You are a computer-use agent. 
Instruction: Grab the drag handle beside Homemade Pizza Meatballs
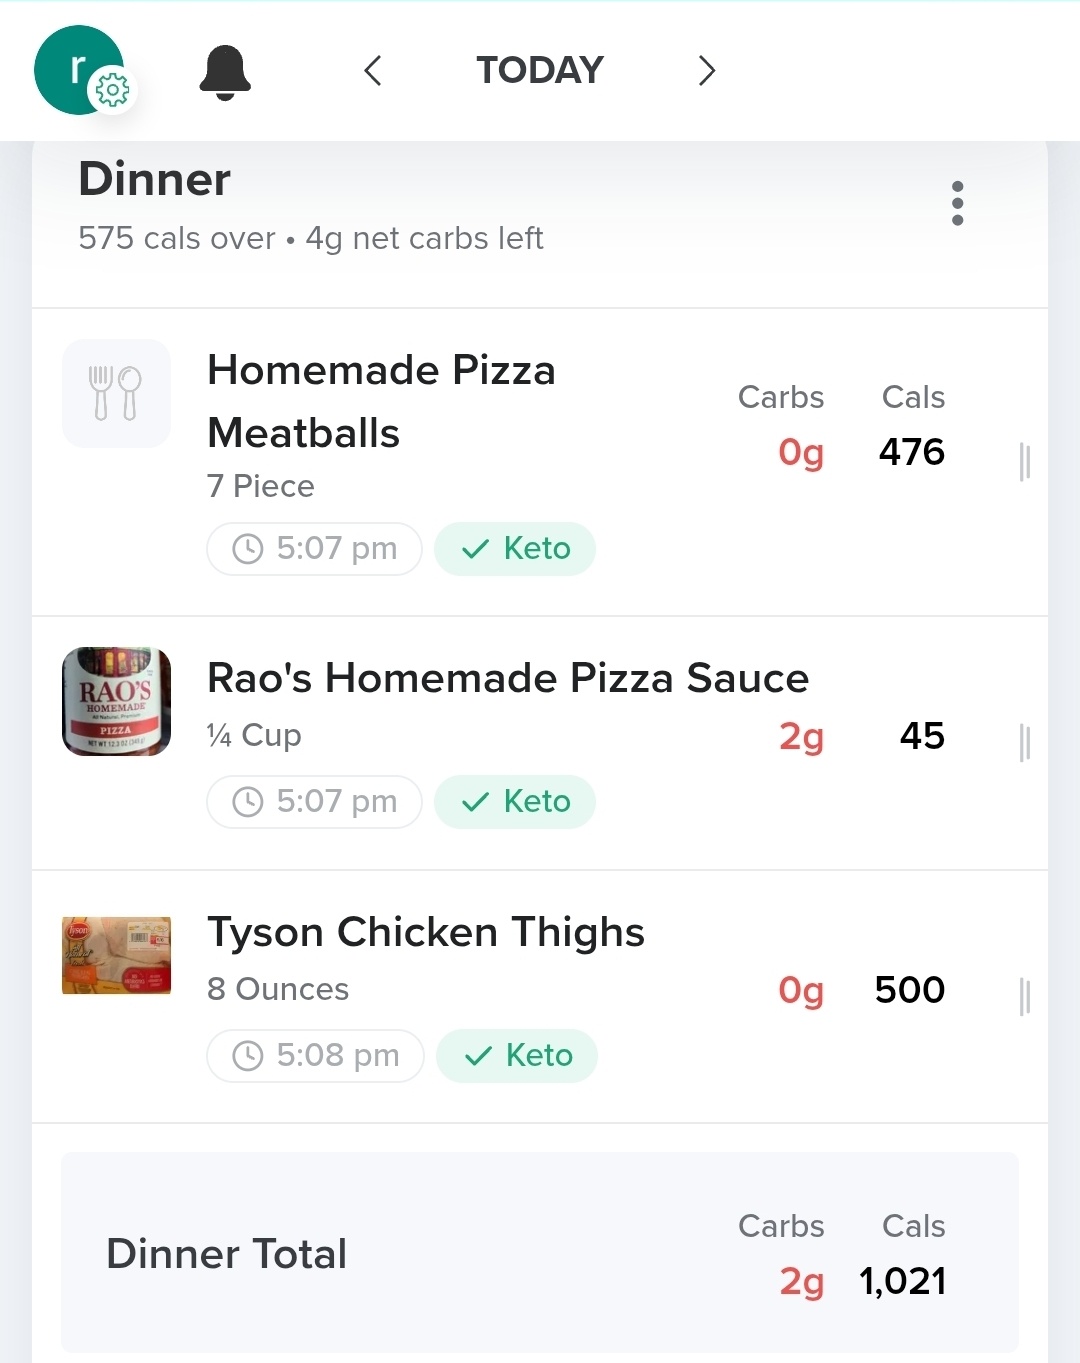pyautogui.click(x=1024, y=462)
